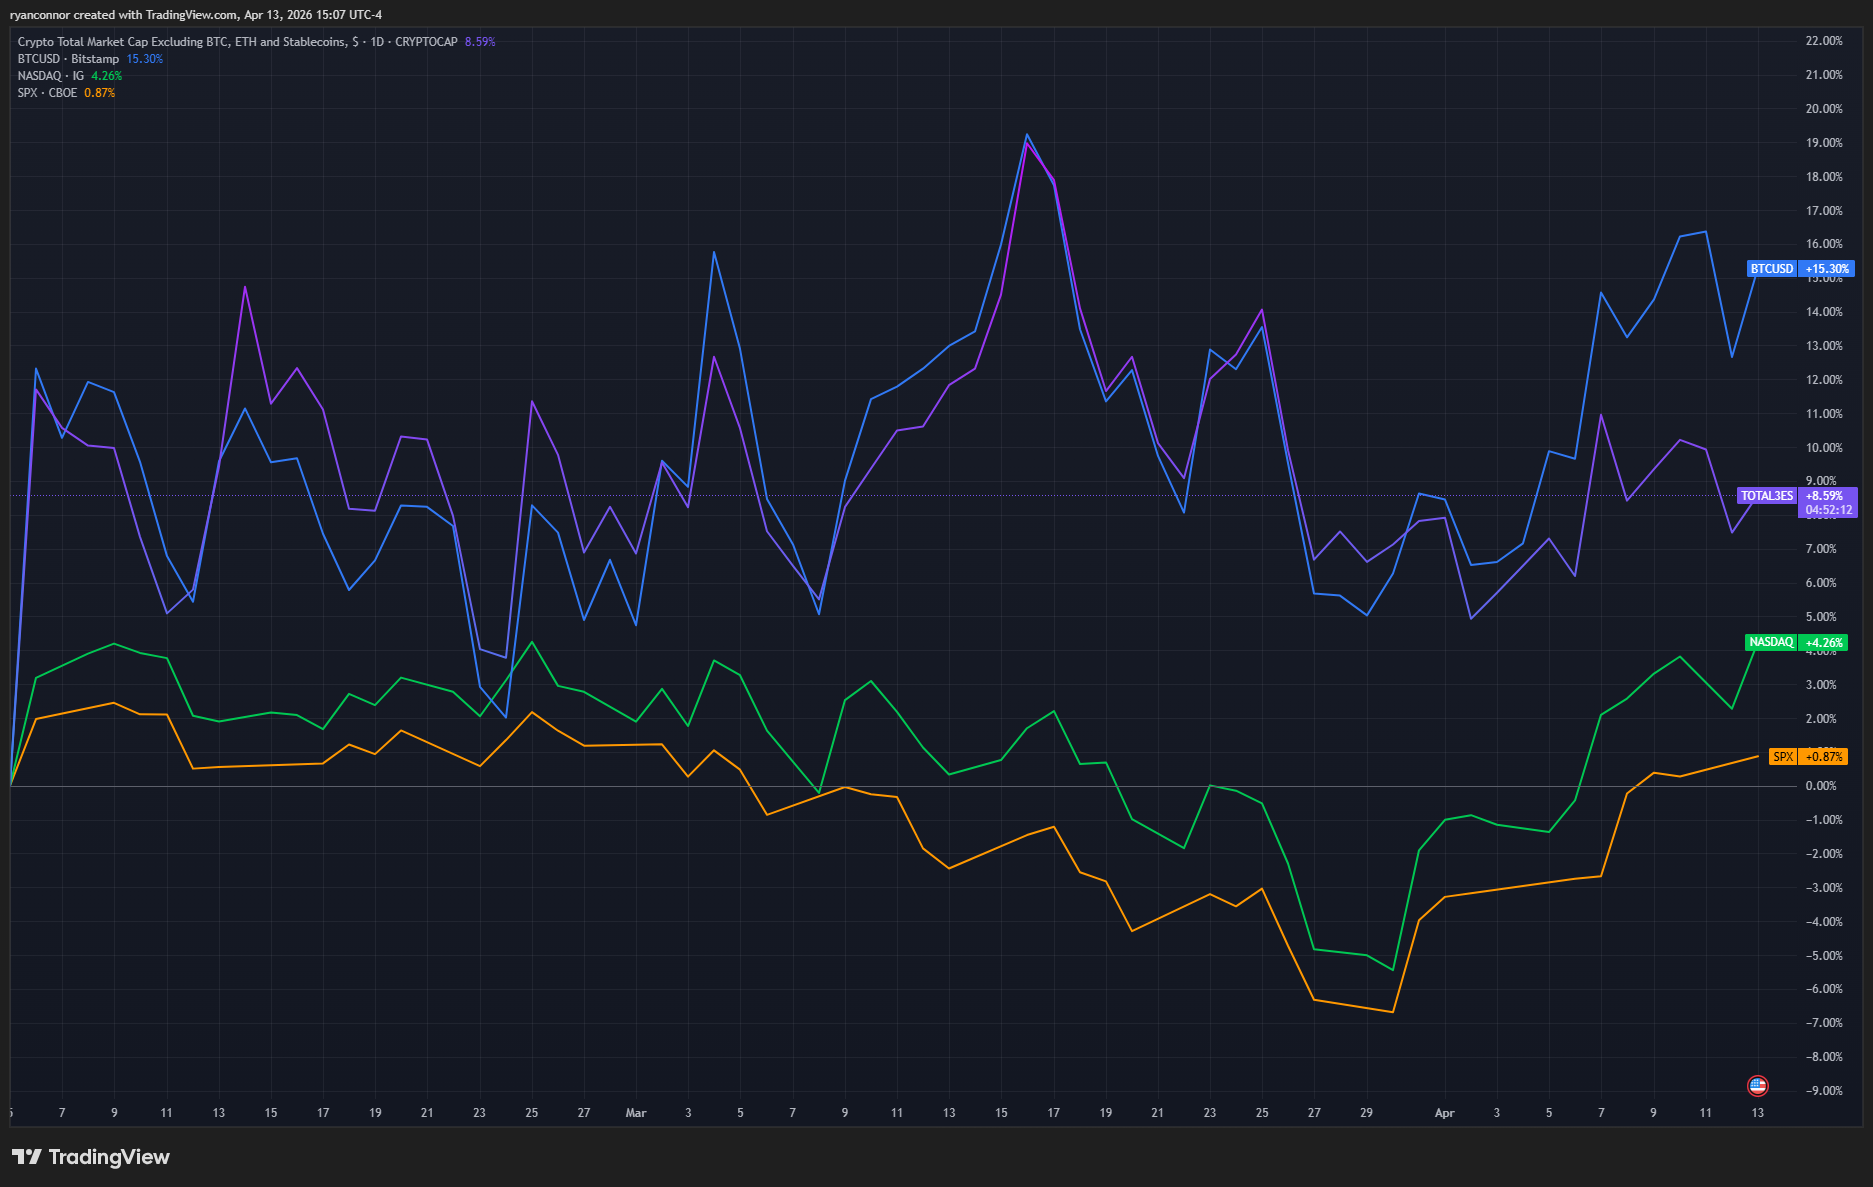Click the +0.87% orange value tag
Viewport: 1873px width, 1187px height.
point(1823,757)
